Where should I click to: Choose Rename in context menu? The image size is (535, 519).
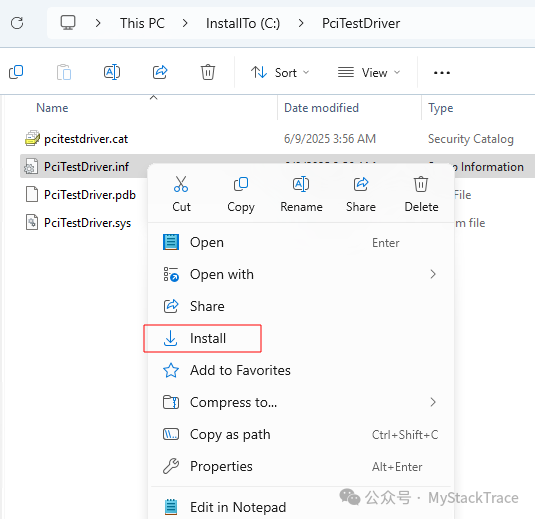point(301,194)
